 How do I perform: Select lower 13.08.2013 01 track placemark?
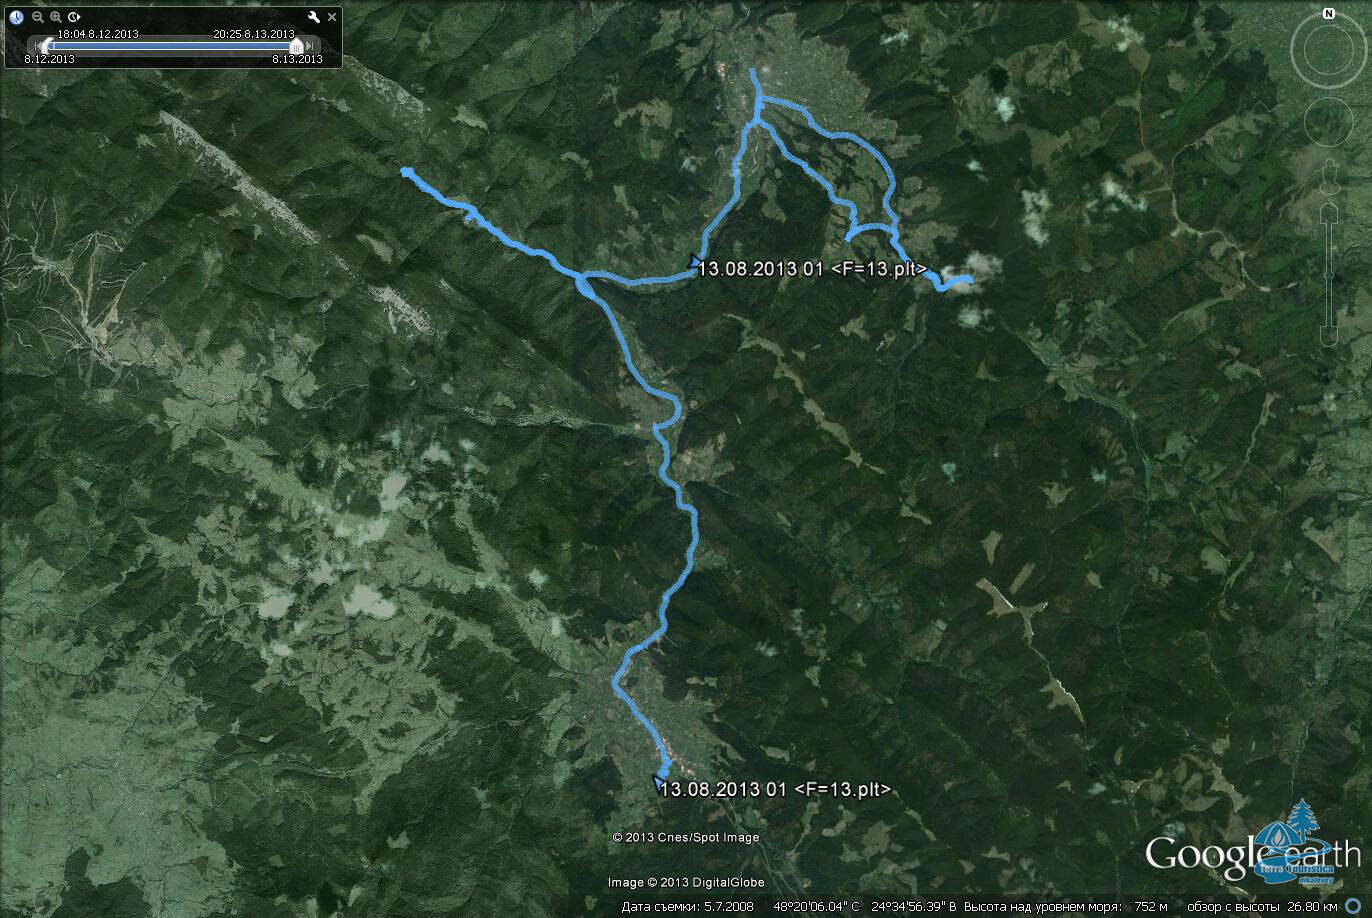click(x=660, y=783)
